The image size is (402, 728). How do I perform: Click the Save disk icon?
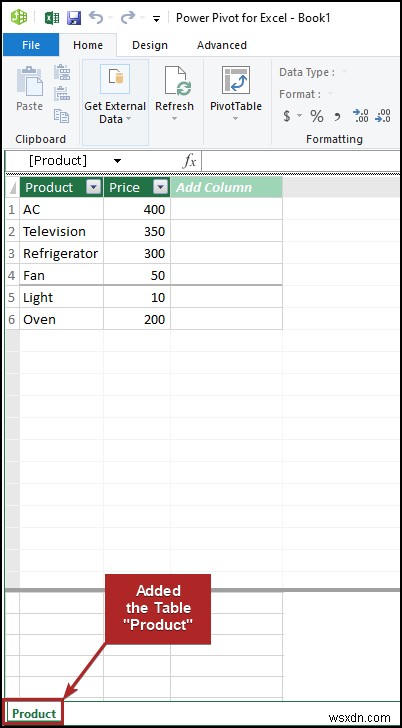pos(74,18)
